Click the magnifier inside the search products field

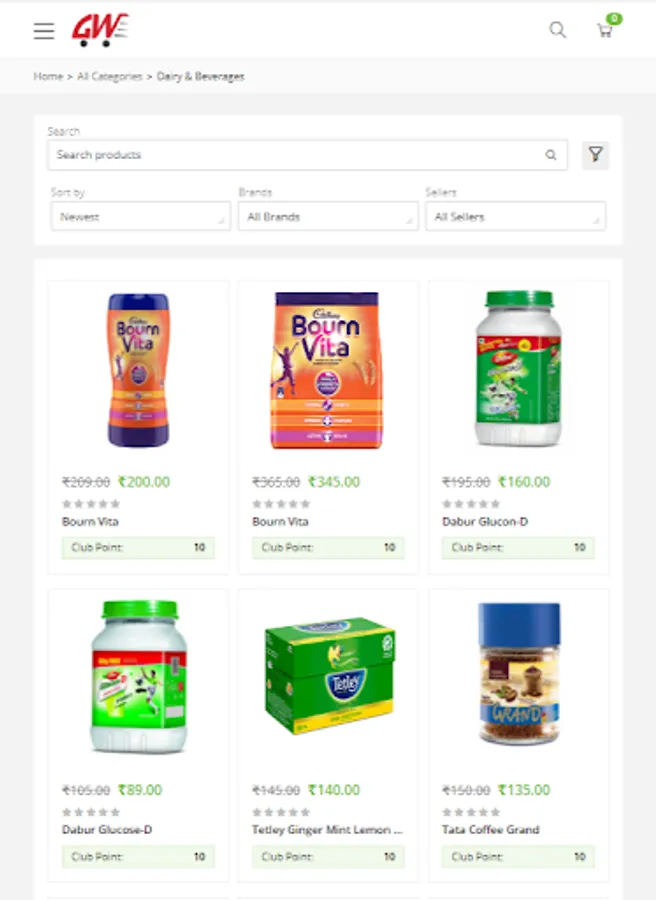(550, 155)
